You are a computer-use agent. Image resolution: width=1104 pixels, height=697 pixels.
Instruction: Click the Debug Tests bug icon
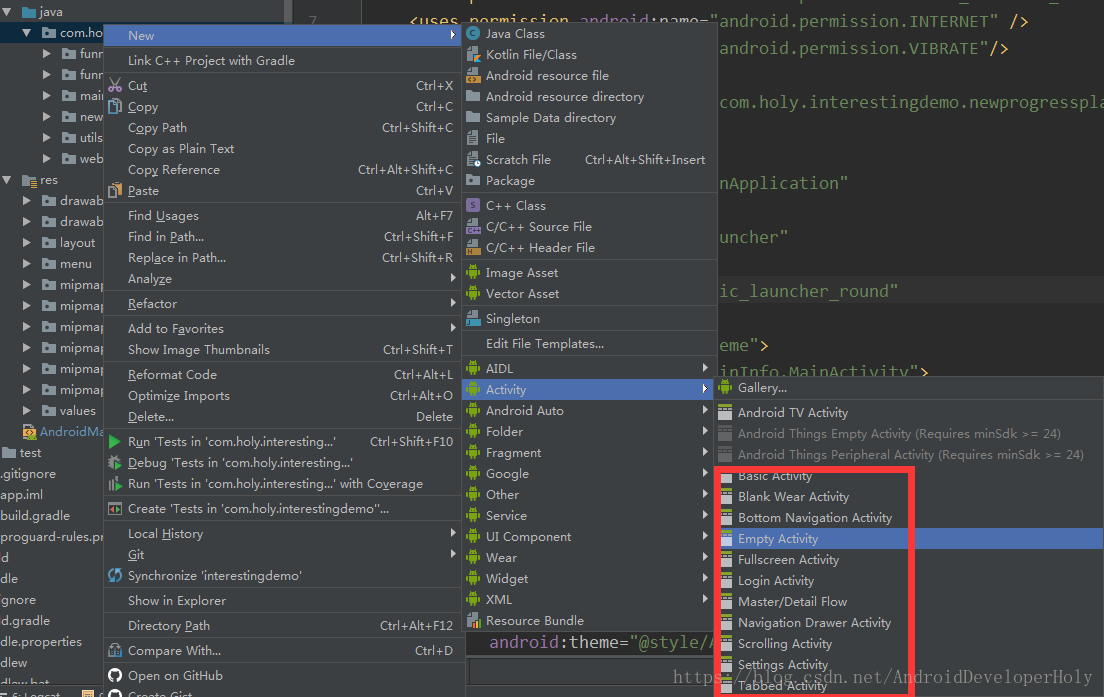pyautogui.click(x=115, y=463)
